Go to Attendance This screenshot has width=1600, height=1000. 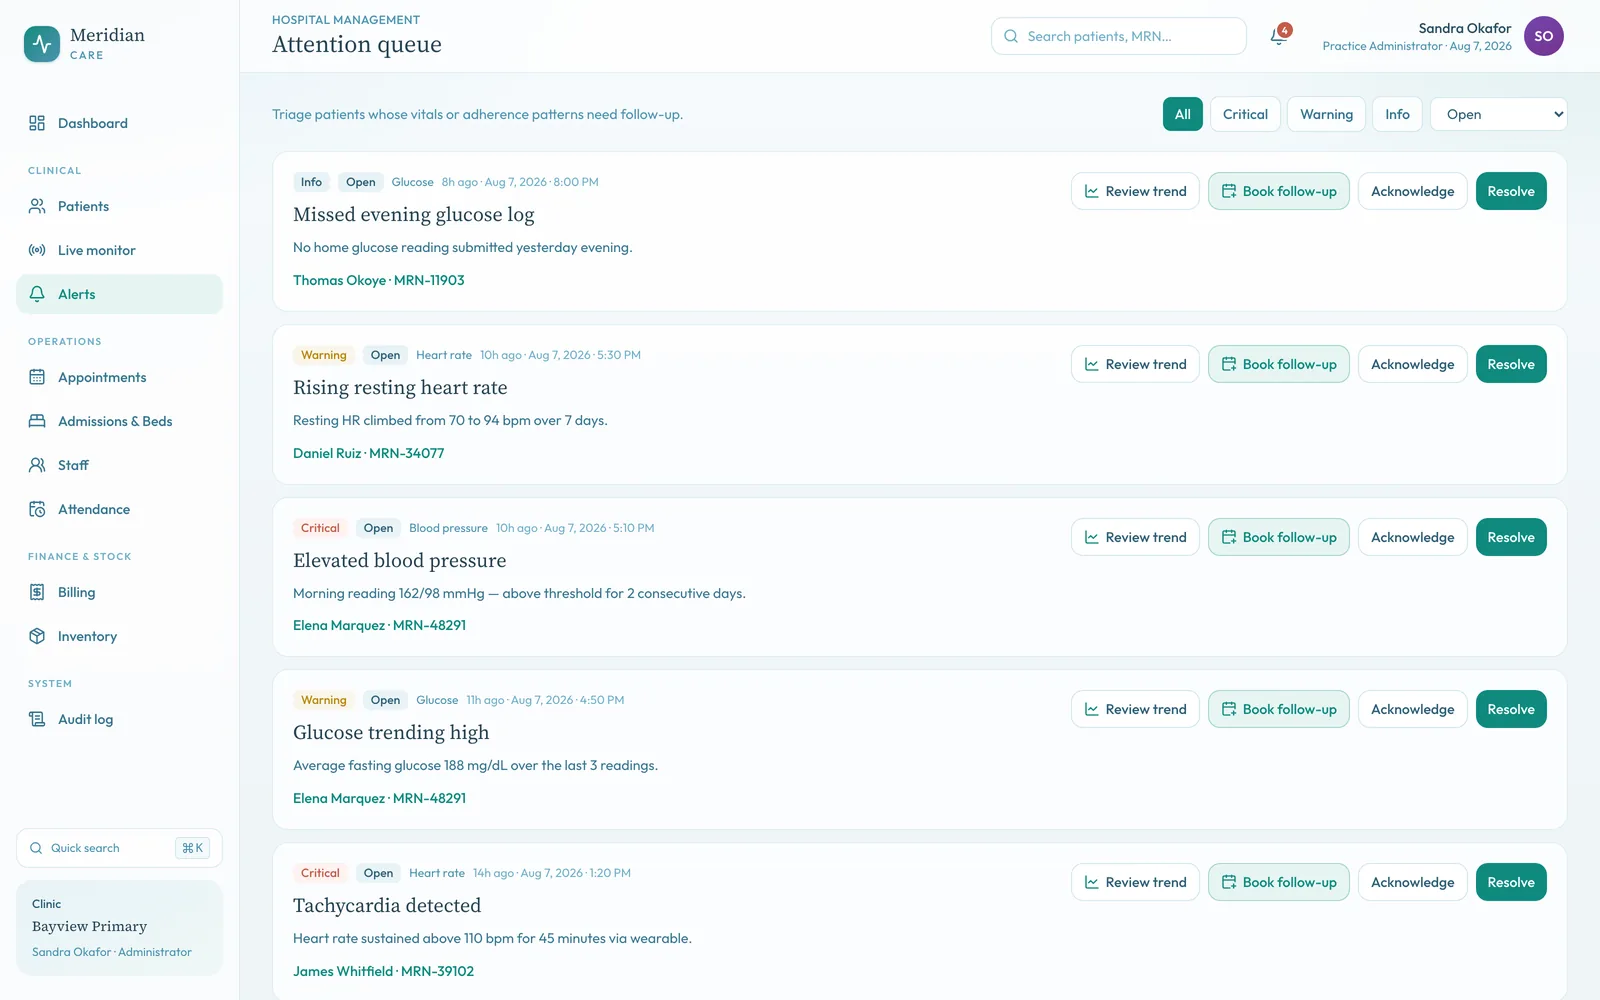coord(119,509)
